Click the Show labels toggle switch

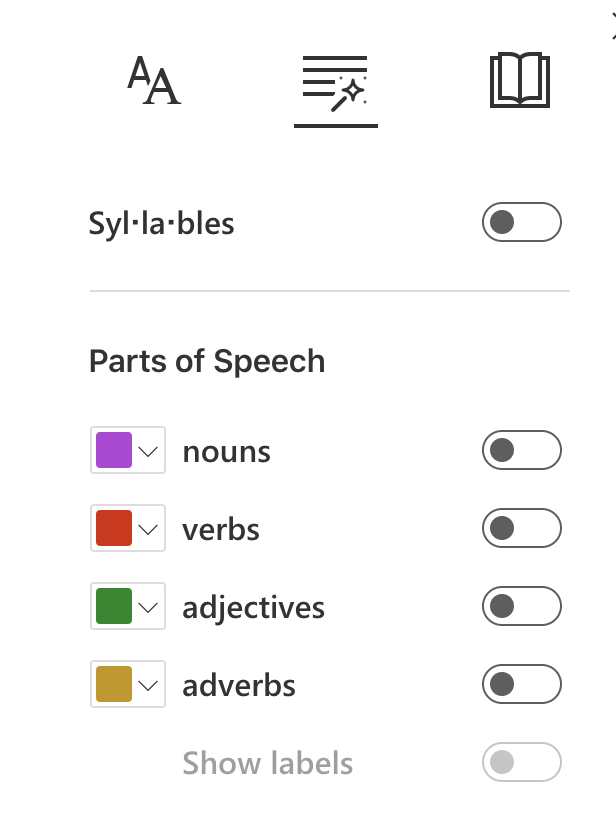(521, 763)
